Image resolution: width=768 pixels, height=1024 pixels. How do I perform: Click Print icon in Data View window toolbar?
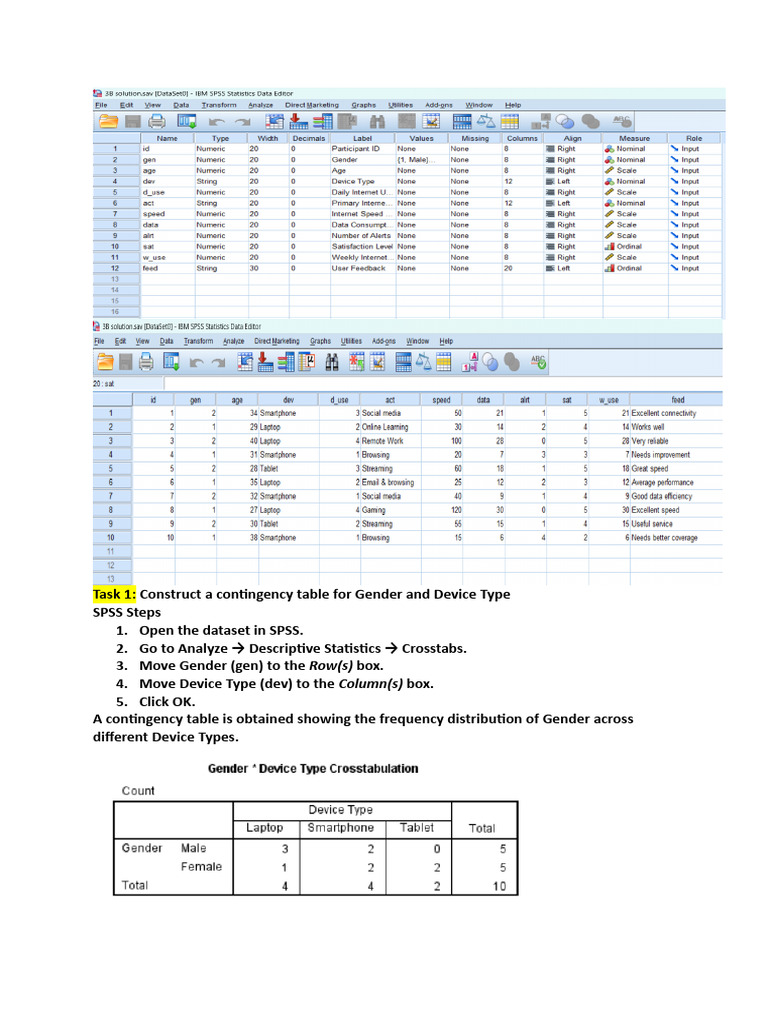click(x=146, y=362)
